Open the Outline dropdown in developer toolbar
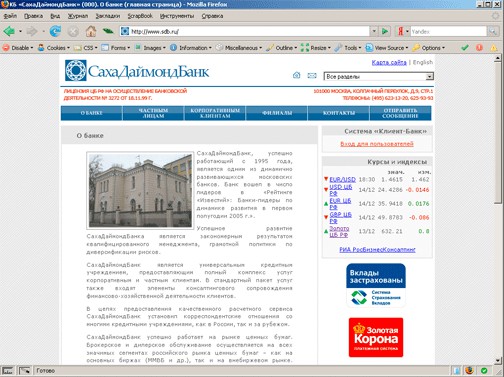504x377 pixels. click(281, 48)
